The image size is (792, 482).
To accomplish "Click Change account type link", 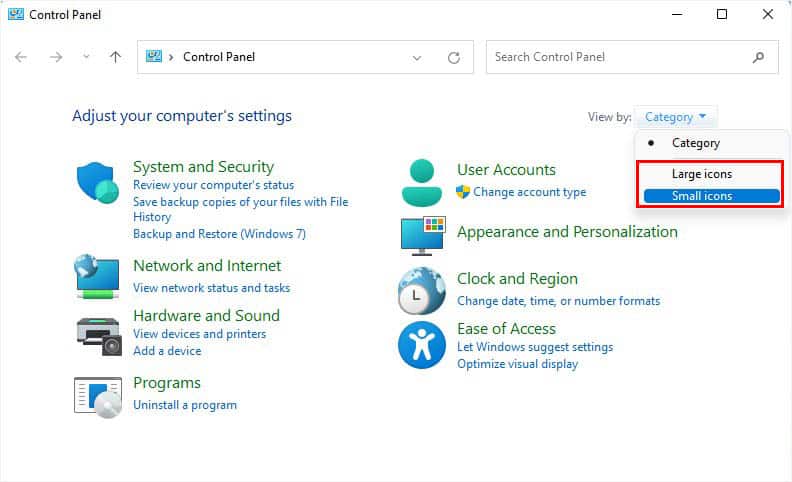I will 529,192.
